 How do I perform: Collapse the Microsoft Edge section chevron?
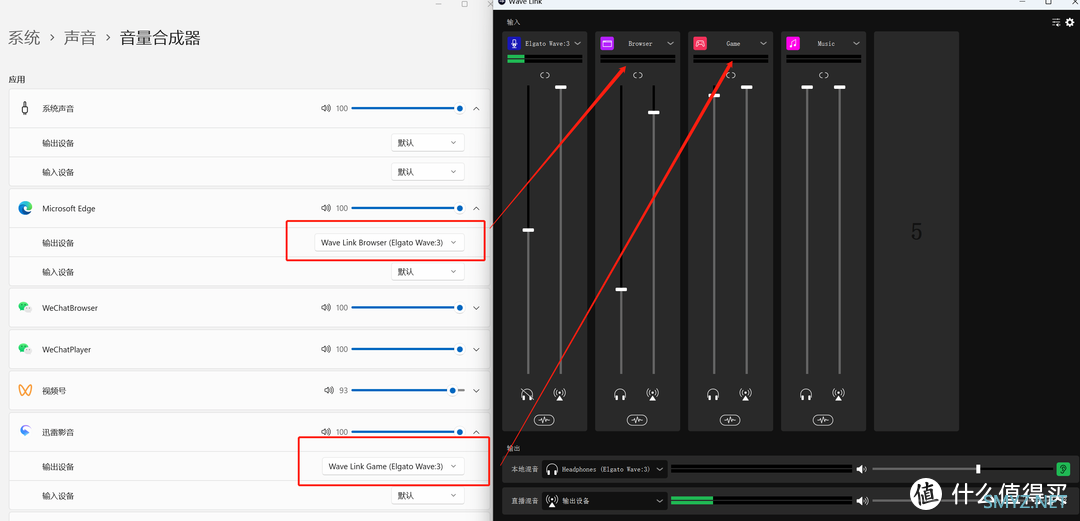coord(476,208)
